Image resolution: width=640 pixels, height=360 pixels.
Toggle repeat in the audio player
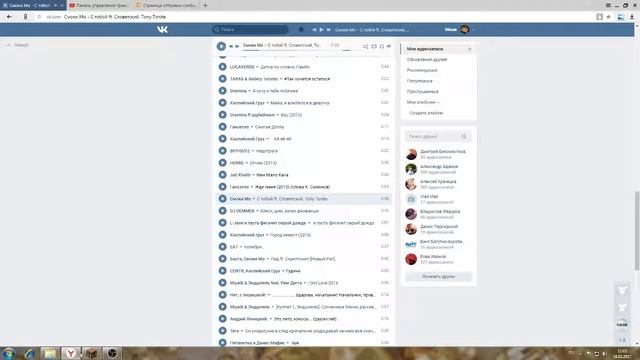pos(374,47)
